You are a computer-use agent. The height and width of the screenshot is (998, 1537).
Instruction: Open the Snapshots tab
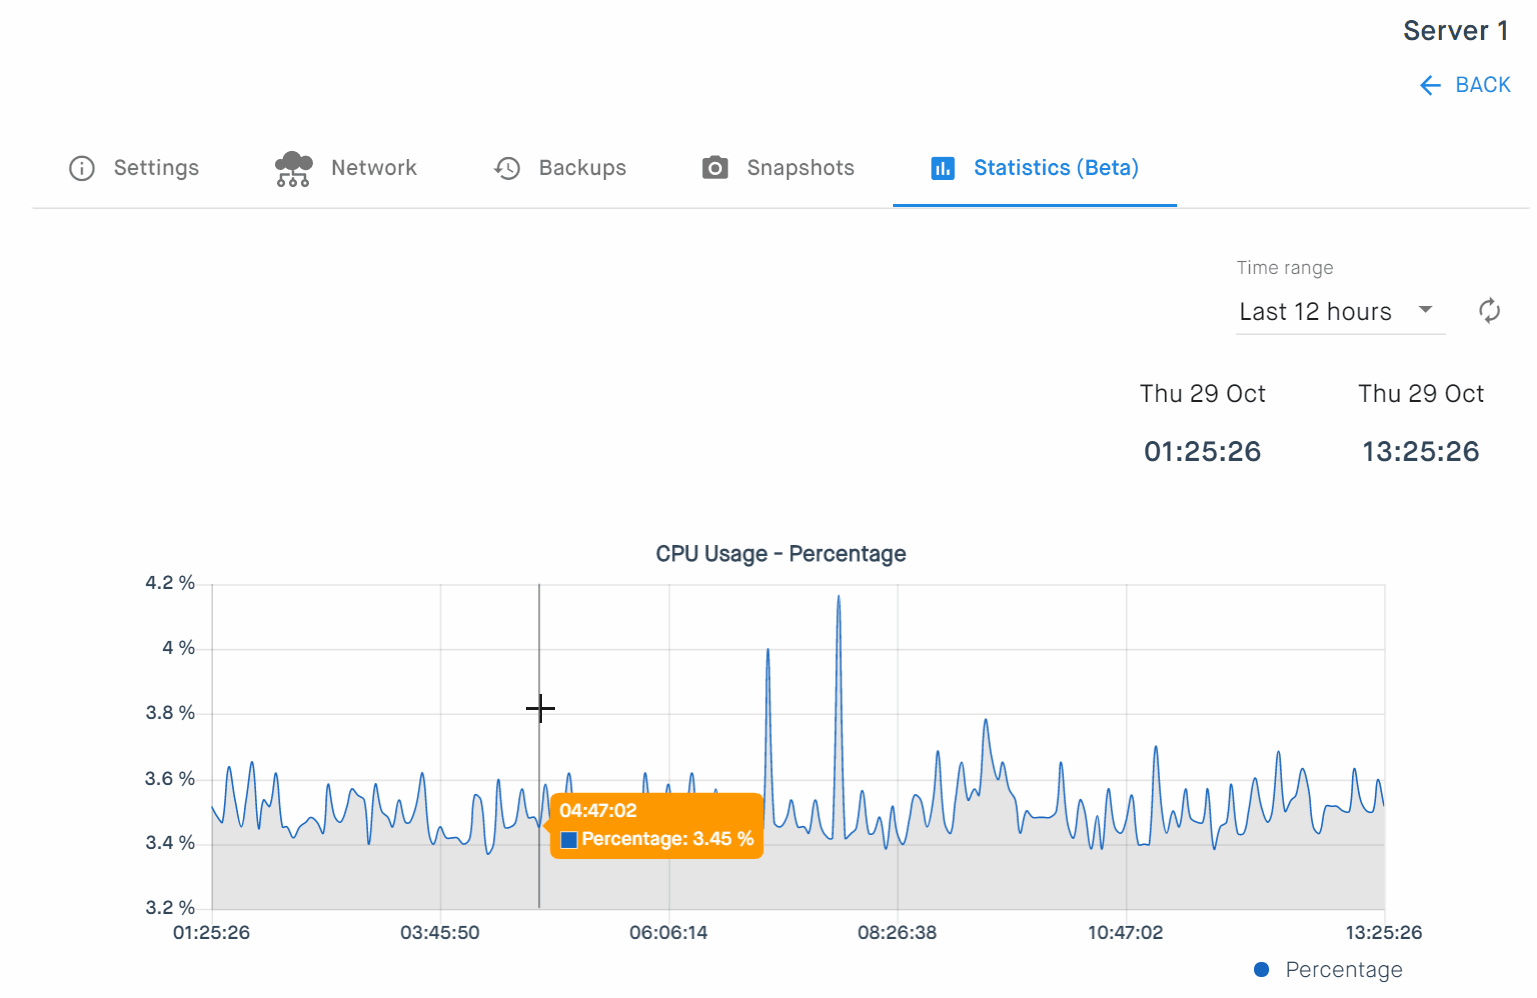pos(778,168)
